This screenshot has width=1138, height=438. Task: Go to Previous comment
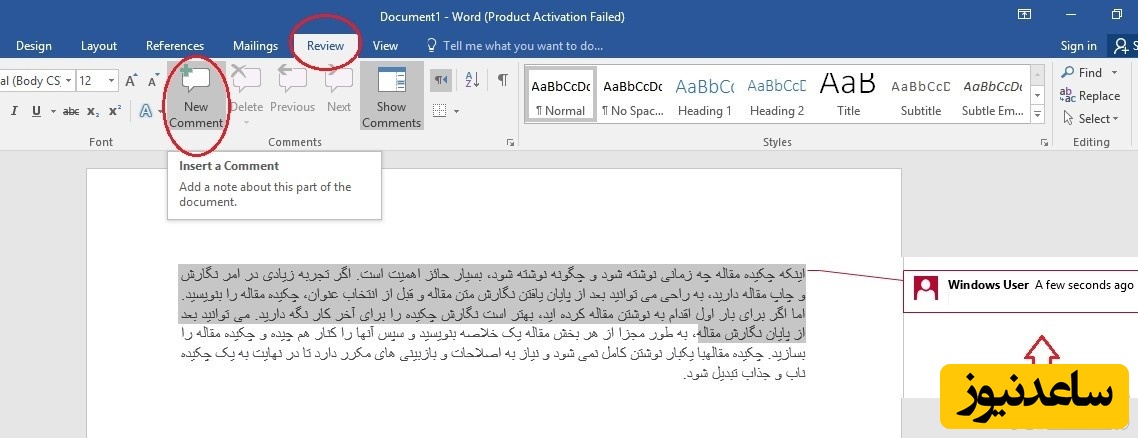coord(292,90)
